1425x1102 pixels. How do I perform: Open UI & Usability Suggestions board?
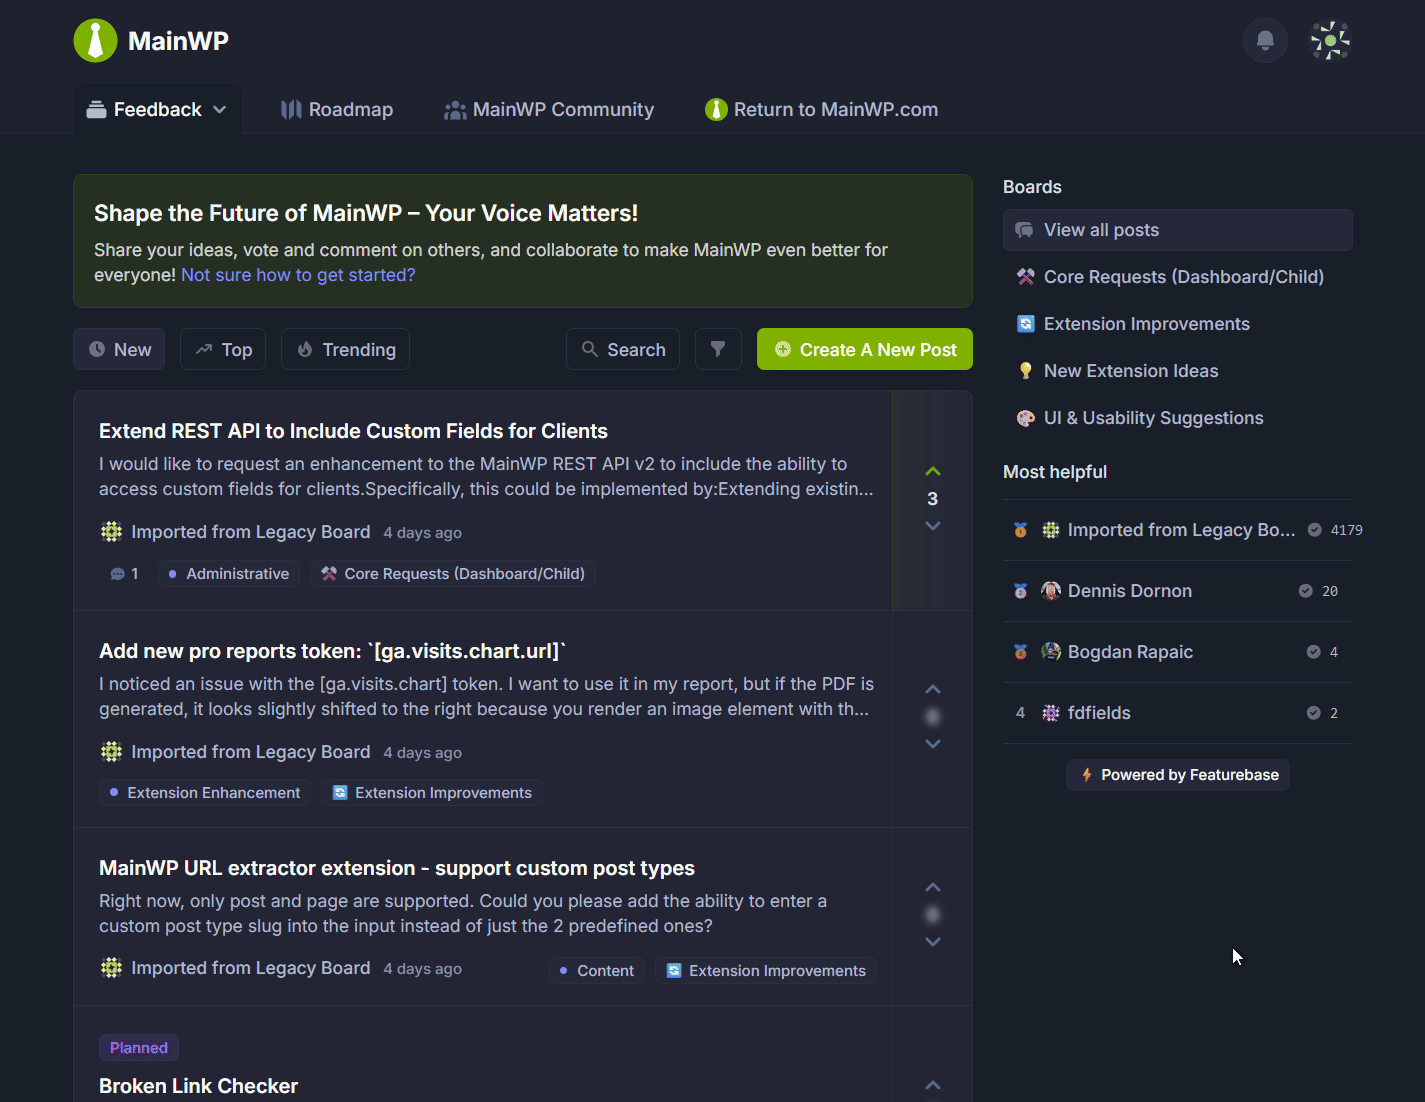tap(1178, 418)
